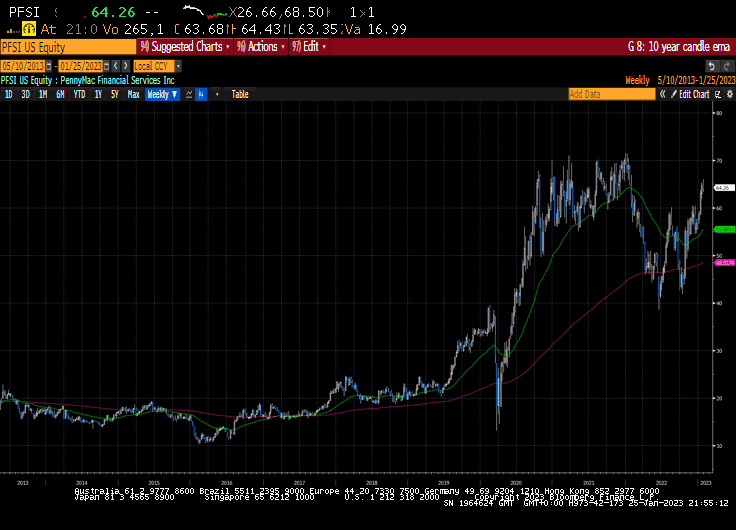Click the yellow market depth icon near At
Screen dimensions: 736x530
coord(29,29)
